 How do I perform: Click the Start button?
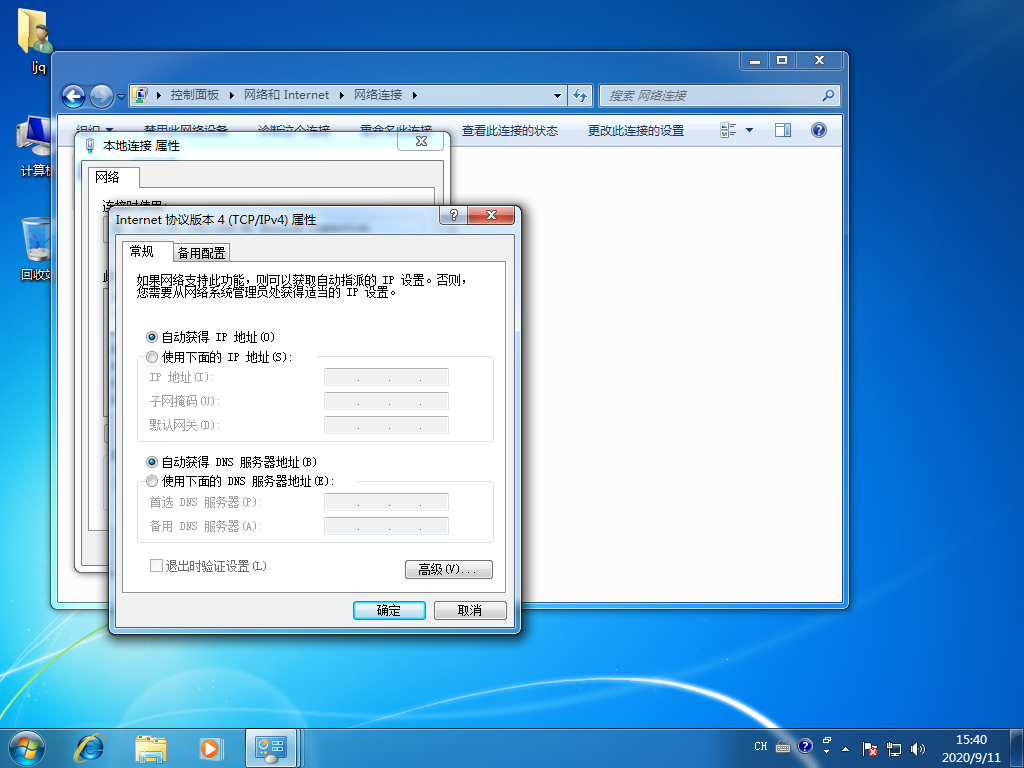[25, 747]
